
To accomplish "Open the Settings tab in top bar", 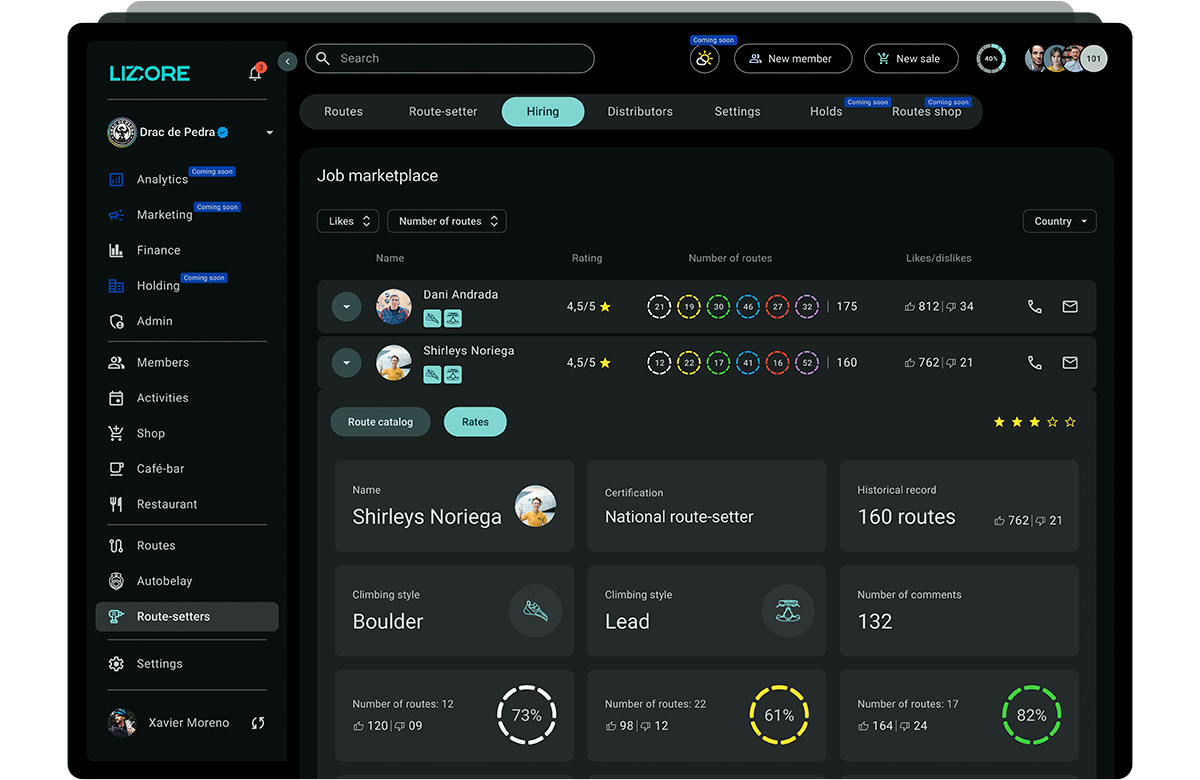I will [x=737, y=112].
